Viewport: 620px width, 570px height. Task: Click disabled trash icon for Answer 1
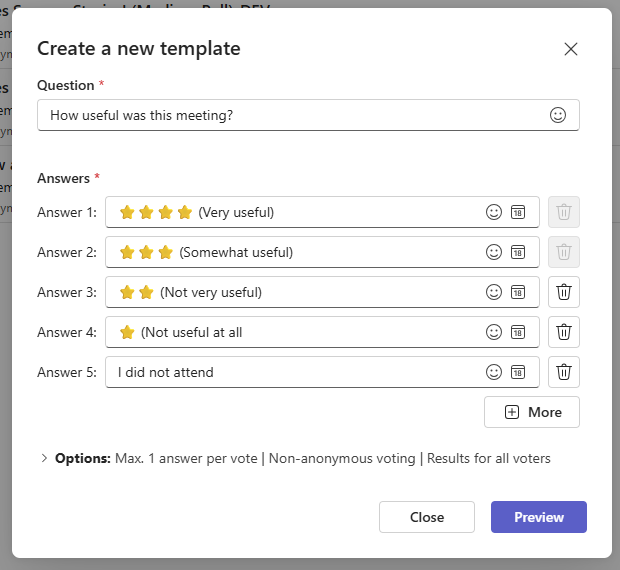point(563,212)
